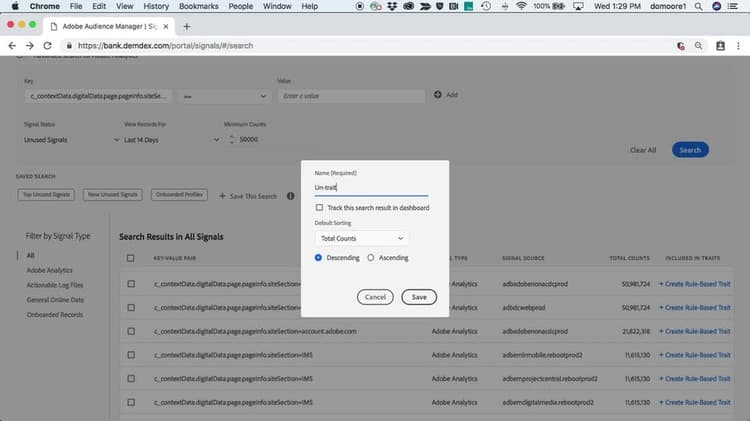Click the Spotlight search icon in menu bar

point(698,6)
